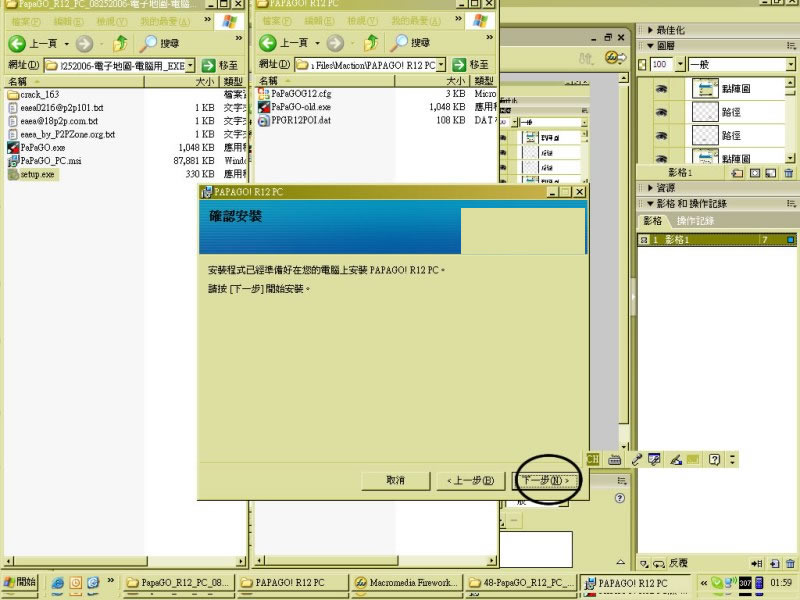Click 下一步(N) to start installation

pyautogui.click(x=546, y=481)
